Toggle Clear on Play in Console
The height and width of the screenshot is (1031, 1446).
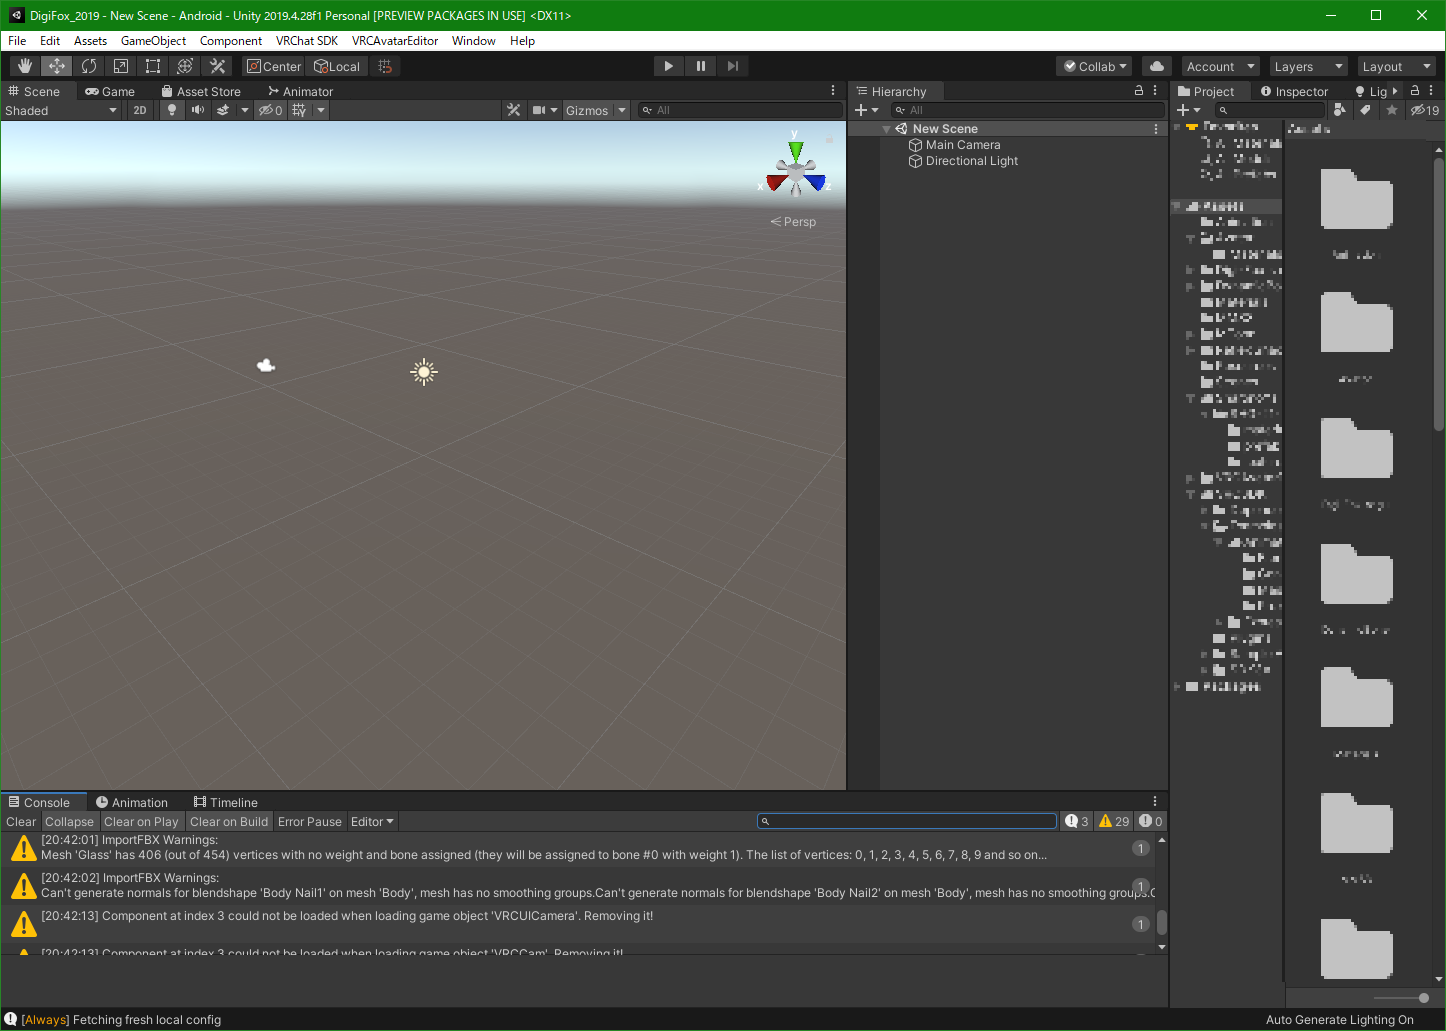(141, 821)
